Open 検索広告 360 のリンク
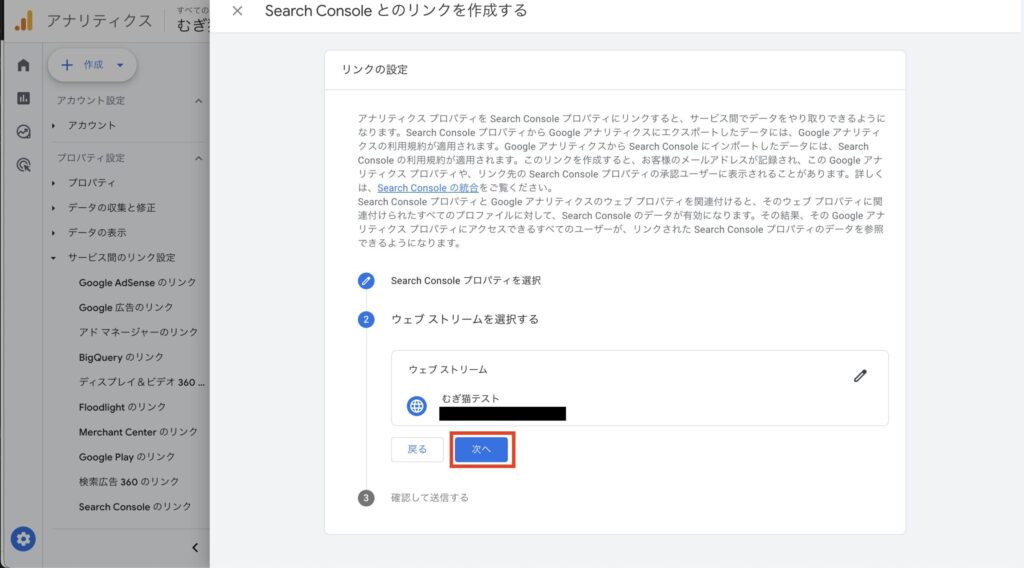Screen dimensions: 1024x568 click(x=129, y=482)
